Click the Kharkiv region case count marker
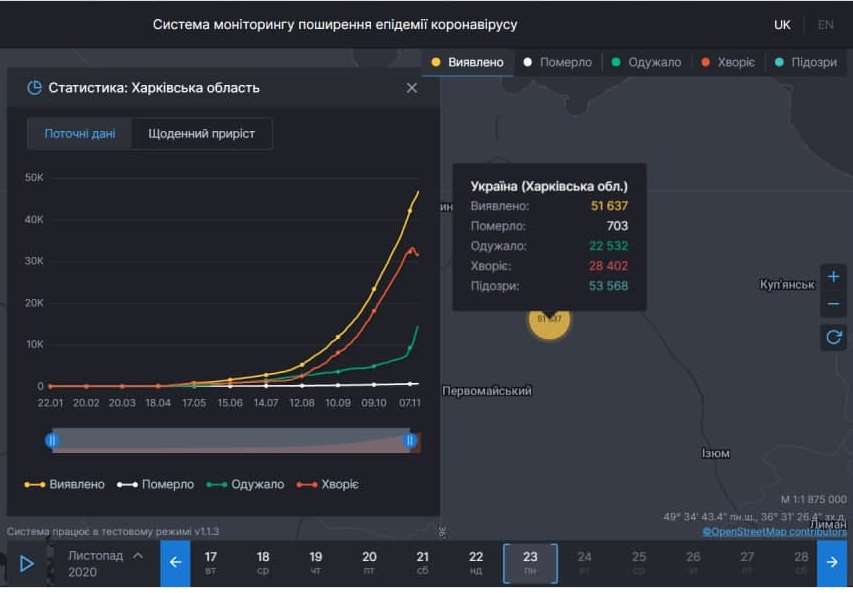 [548, 322]
